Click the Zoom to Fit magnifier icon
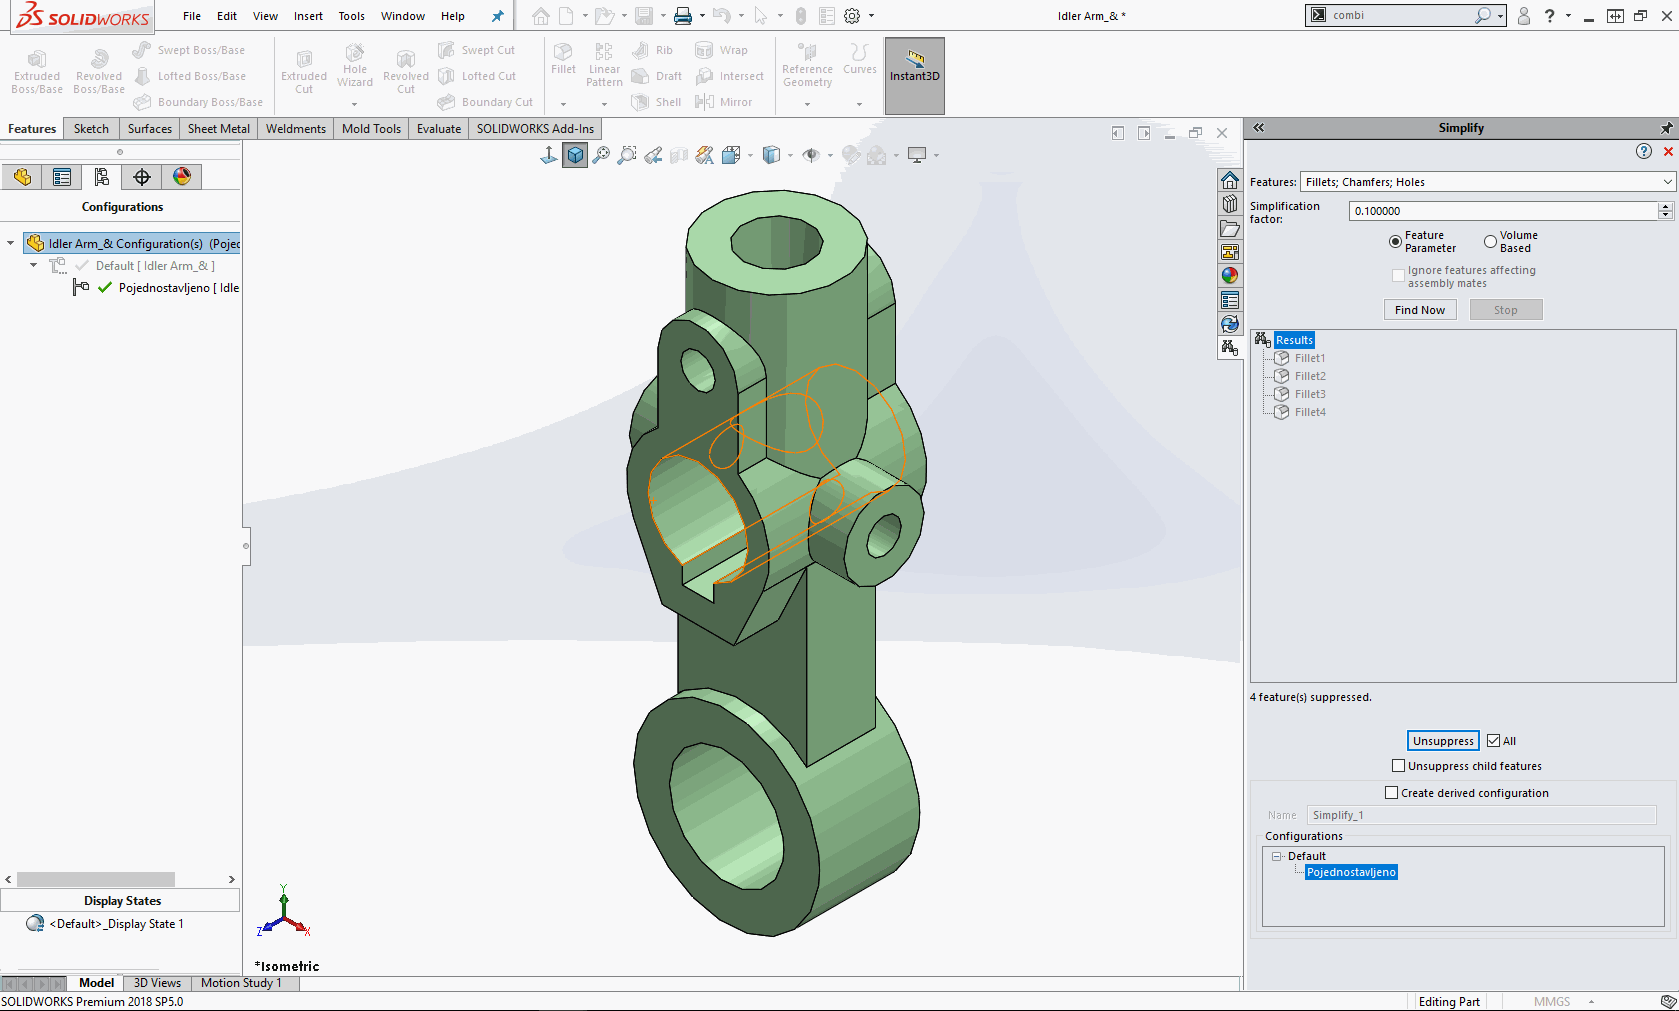The image size is (1679, 1011). tap(601, 155)
